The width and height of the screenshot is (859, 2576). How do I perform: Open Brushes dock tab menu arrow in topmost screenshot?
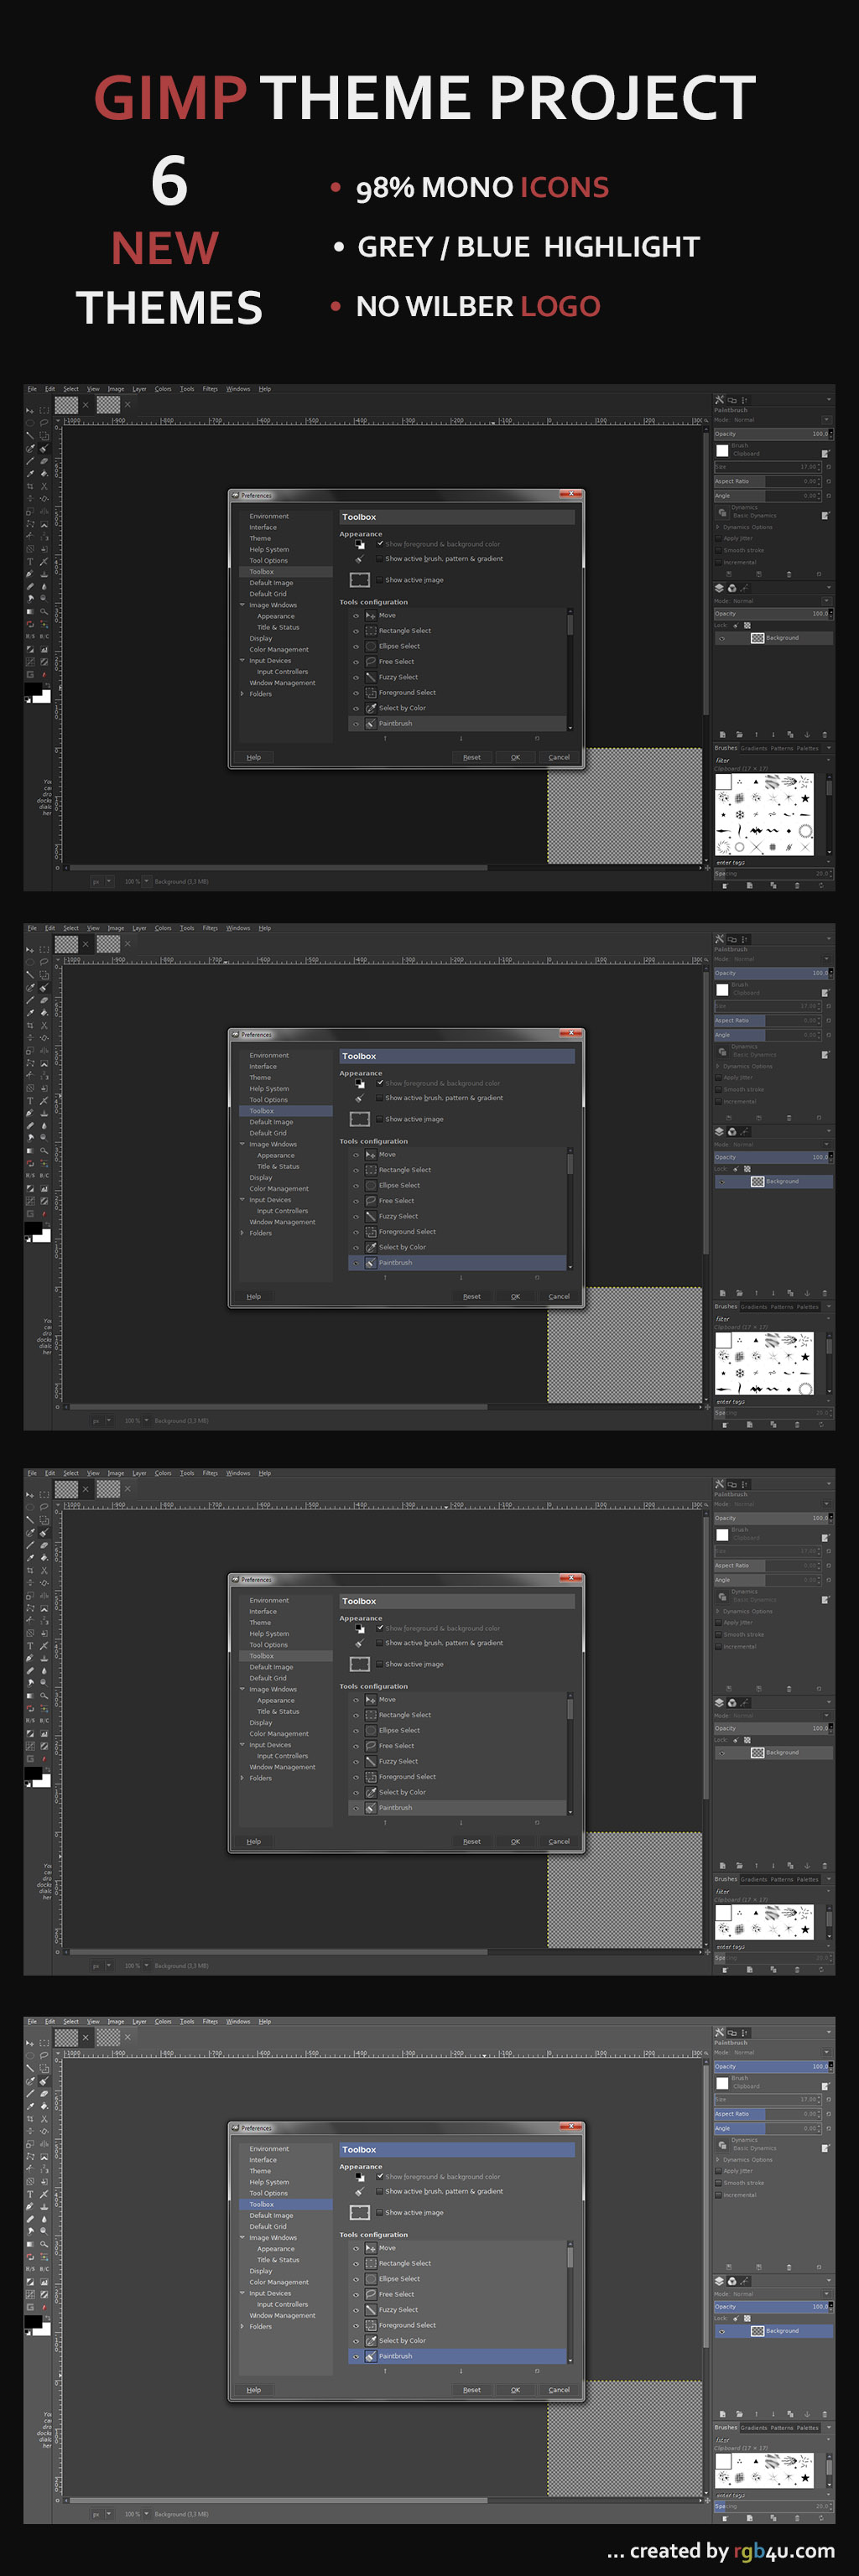[828, 747]
